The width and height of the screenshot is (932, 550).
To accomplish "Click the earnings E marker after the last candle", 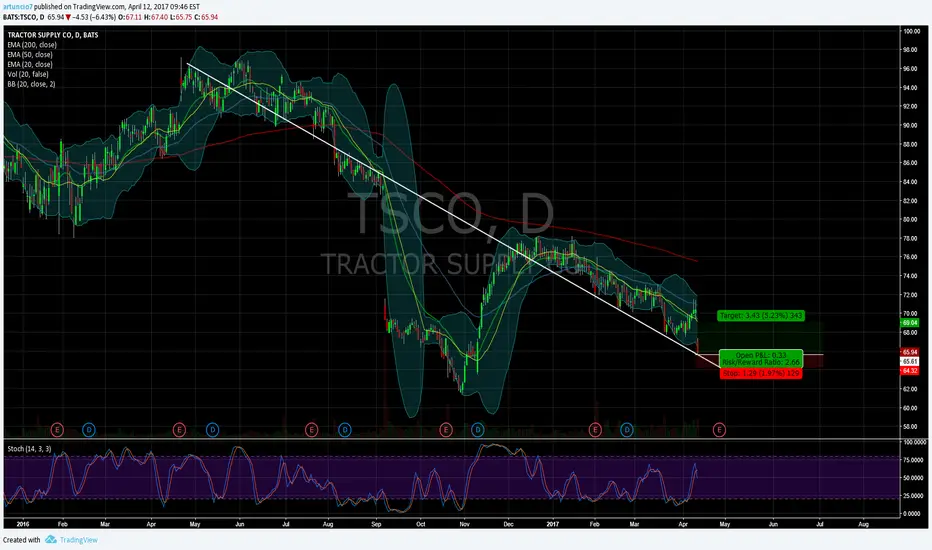I will tap(719, 429).
